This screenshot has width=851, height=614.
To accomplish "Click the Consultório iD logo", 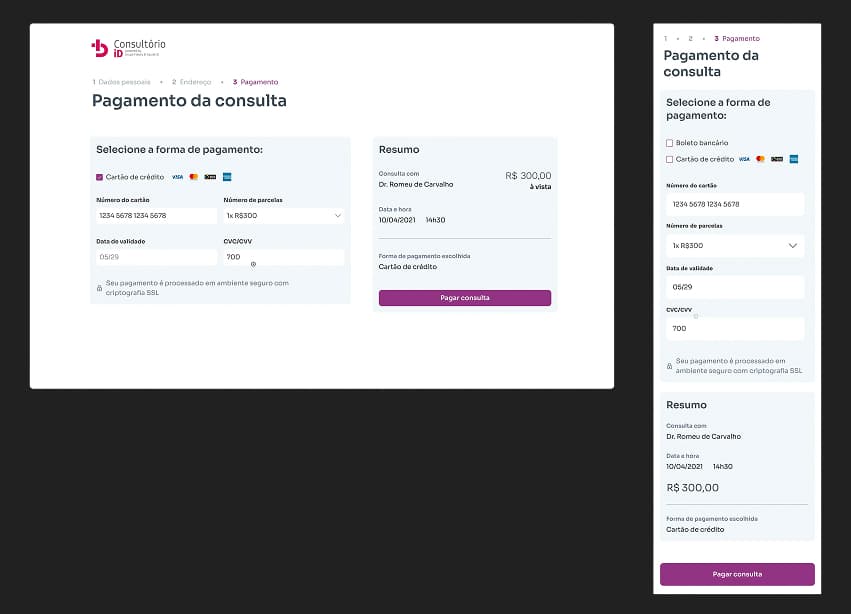I will point(128,47).
